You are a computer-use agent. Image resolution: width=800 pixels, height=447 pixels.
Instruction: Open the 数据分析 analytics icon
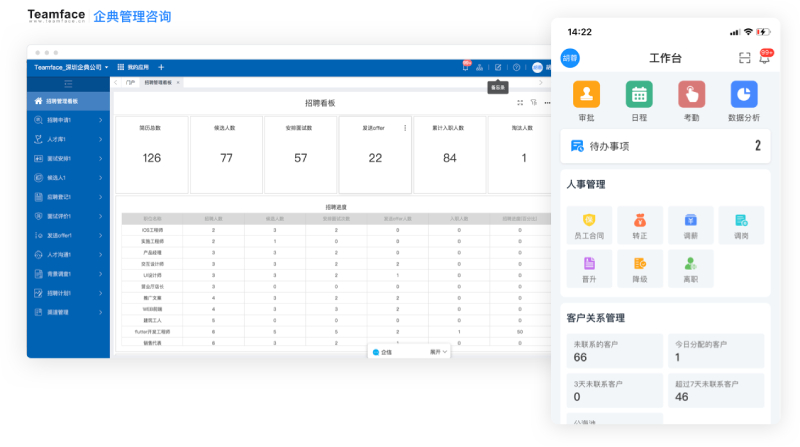pyautogui.click(x=744, y=95)
